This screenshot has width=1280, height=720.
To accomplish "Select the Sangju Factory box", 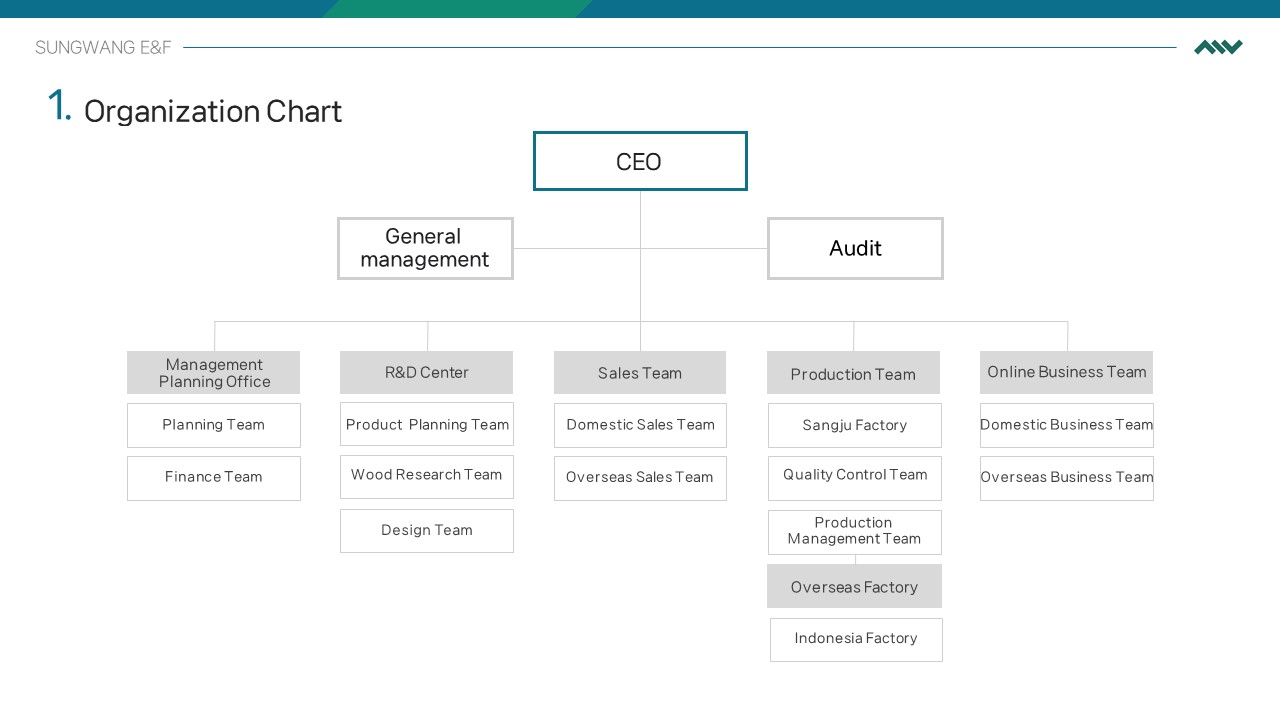I will coord(855,425).
